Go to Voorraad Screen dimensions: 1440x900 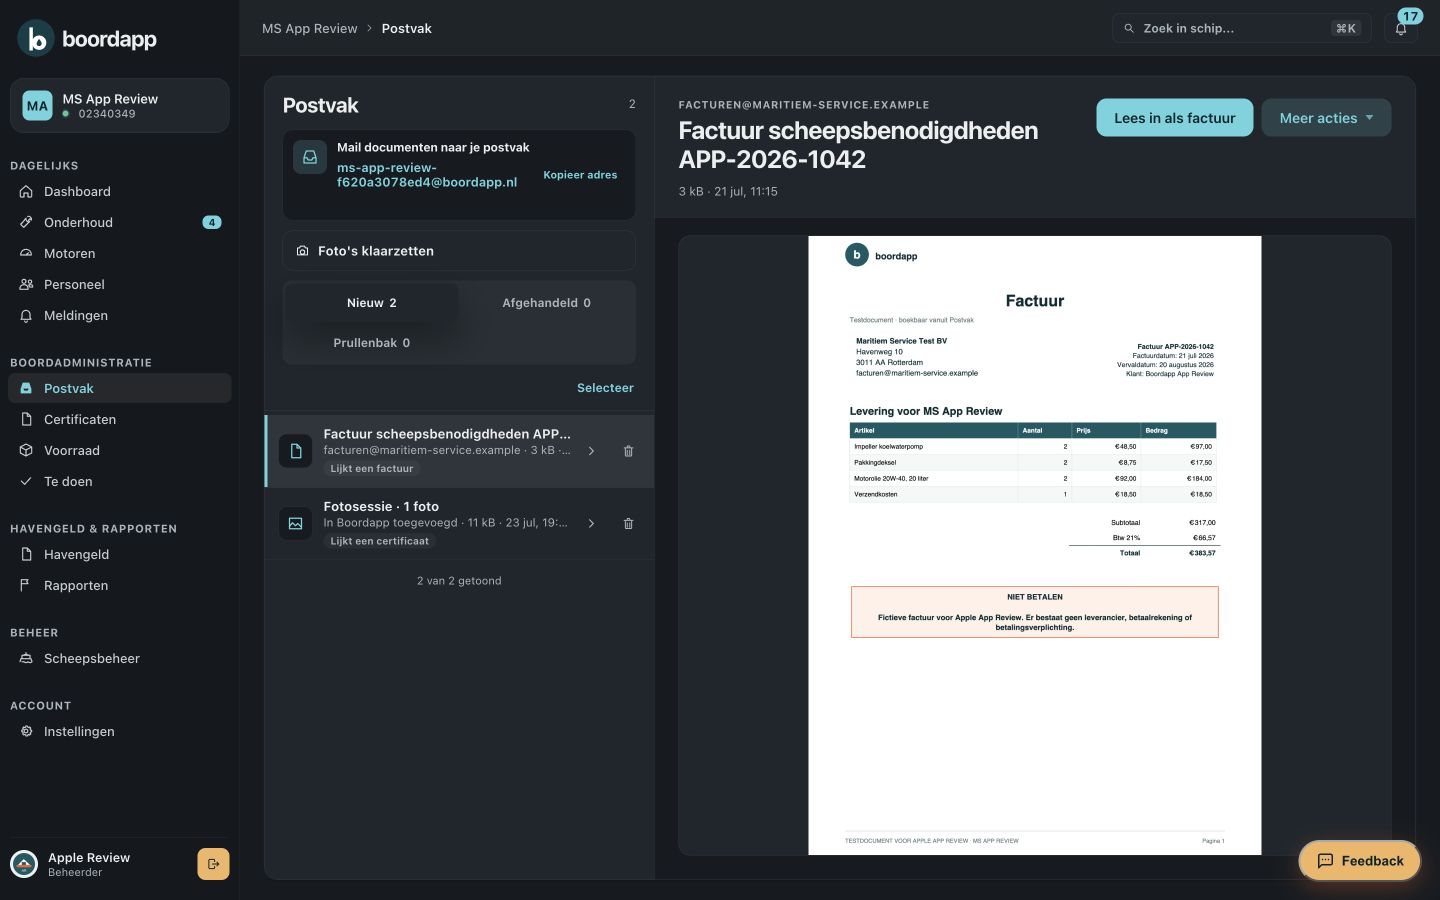pos(120,450)
